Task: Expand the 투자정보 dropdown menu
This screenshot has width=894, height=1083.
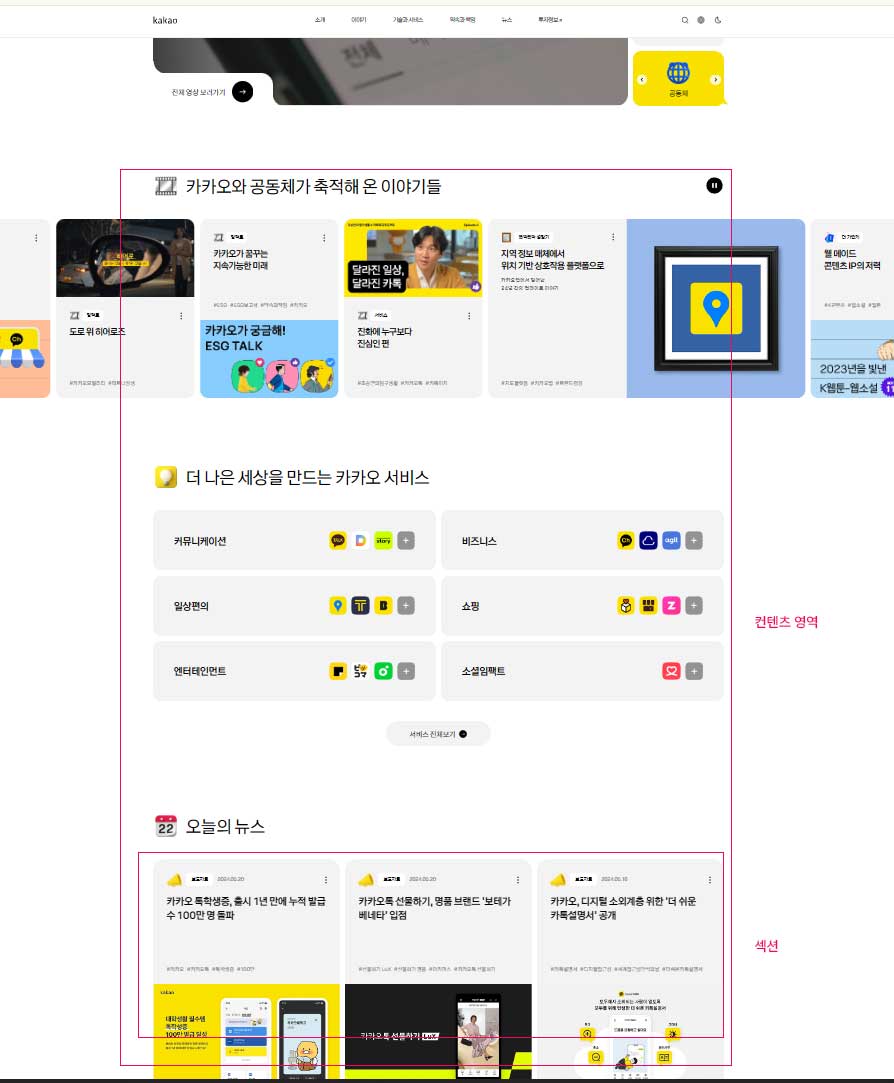Action: (x=550, y=20)
